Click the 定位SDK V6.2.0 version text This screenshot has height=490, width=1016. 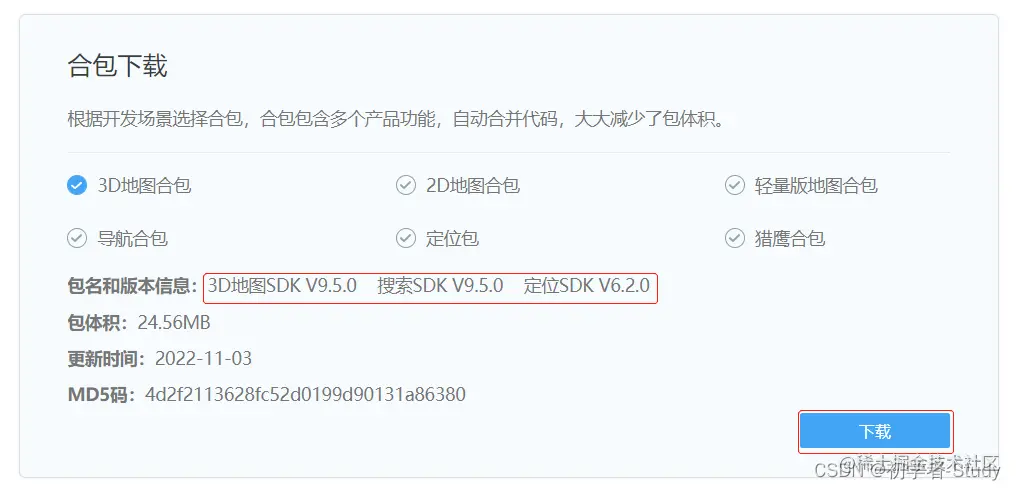click(587, 286)
